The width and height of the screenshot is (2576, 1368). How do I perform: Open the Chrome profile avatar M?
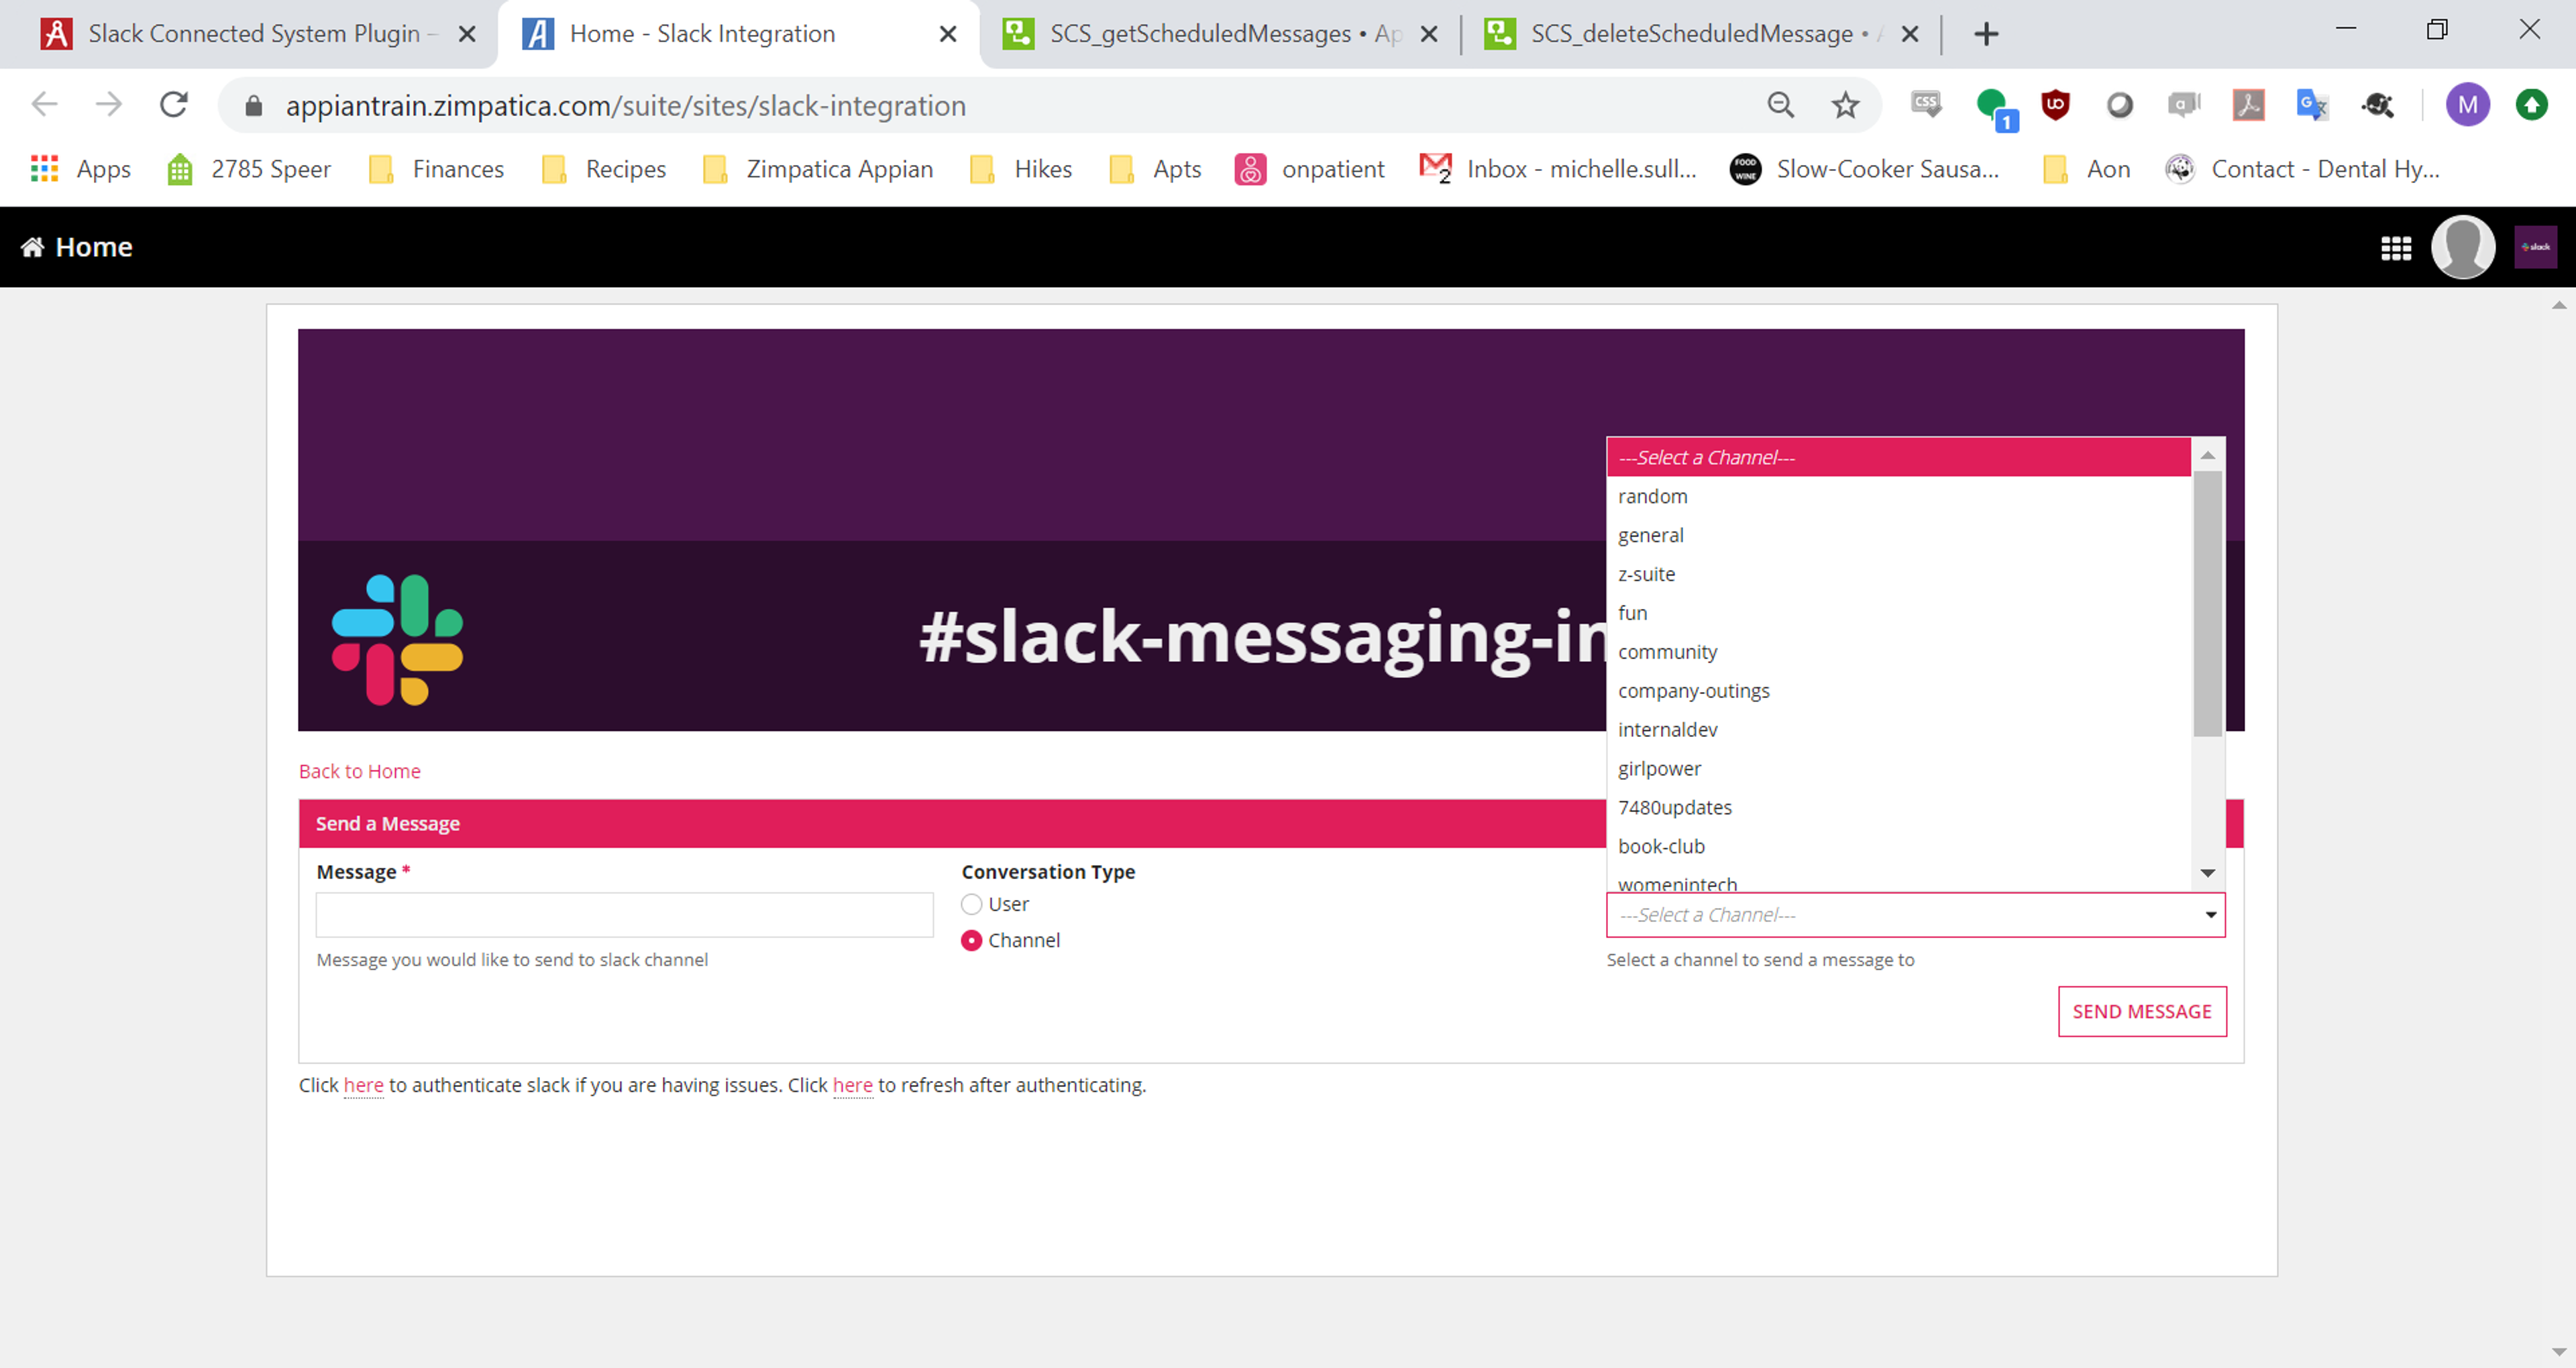pos(2467,105)
